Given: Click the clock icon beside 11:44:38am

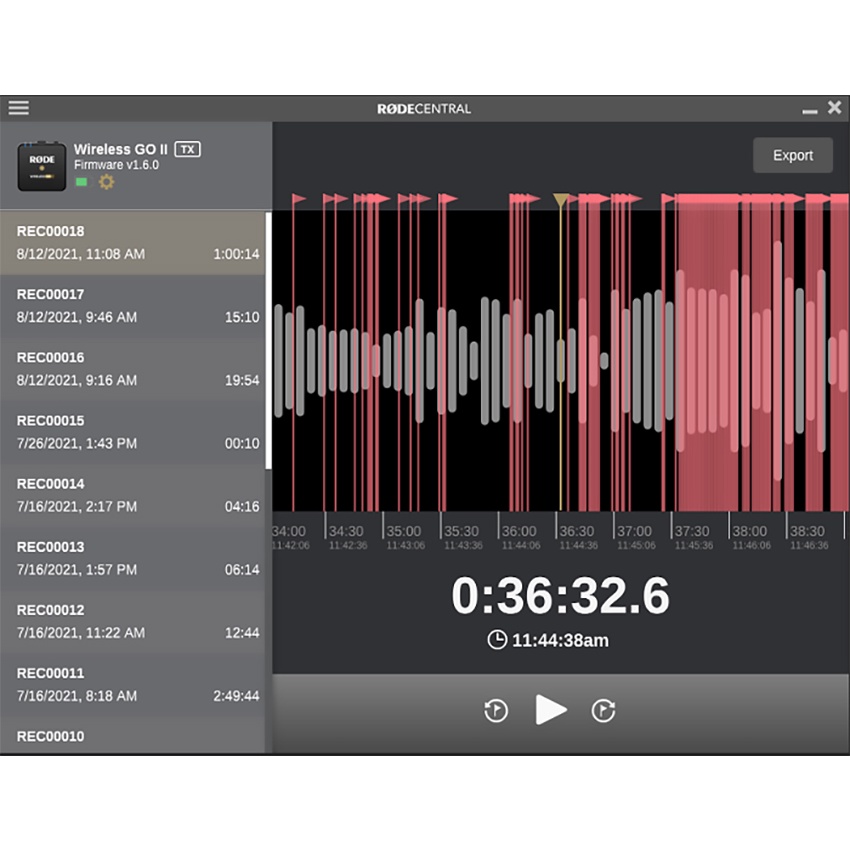Looking at the screenshot, I should 496,640.
